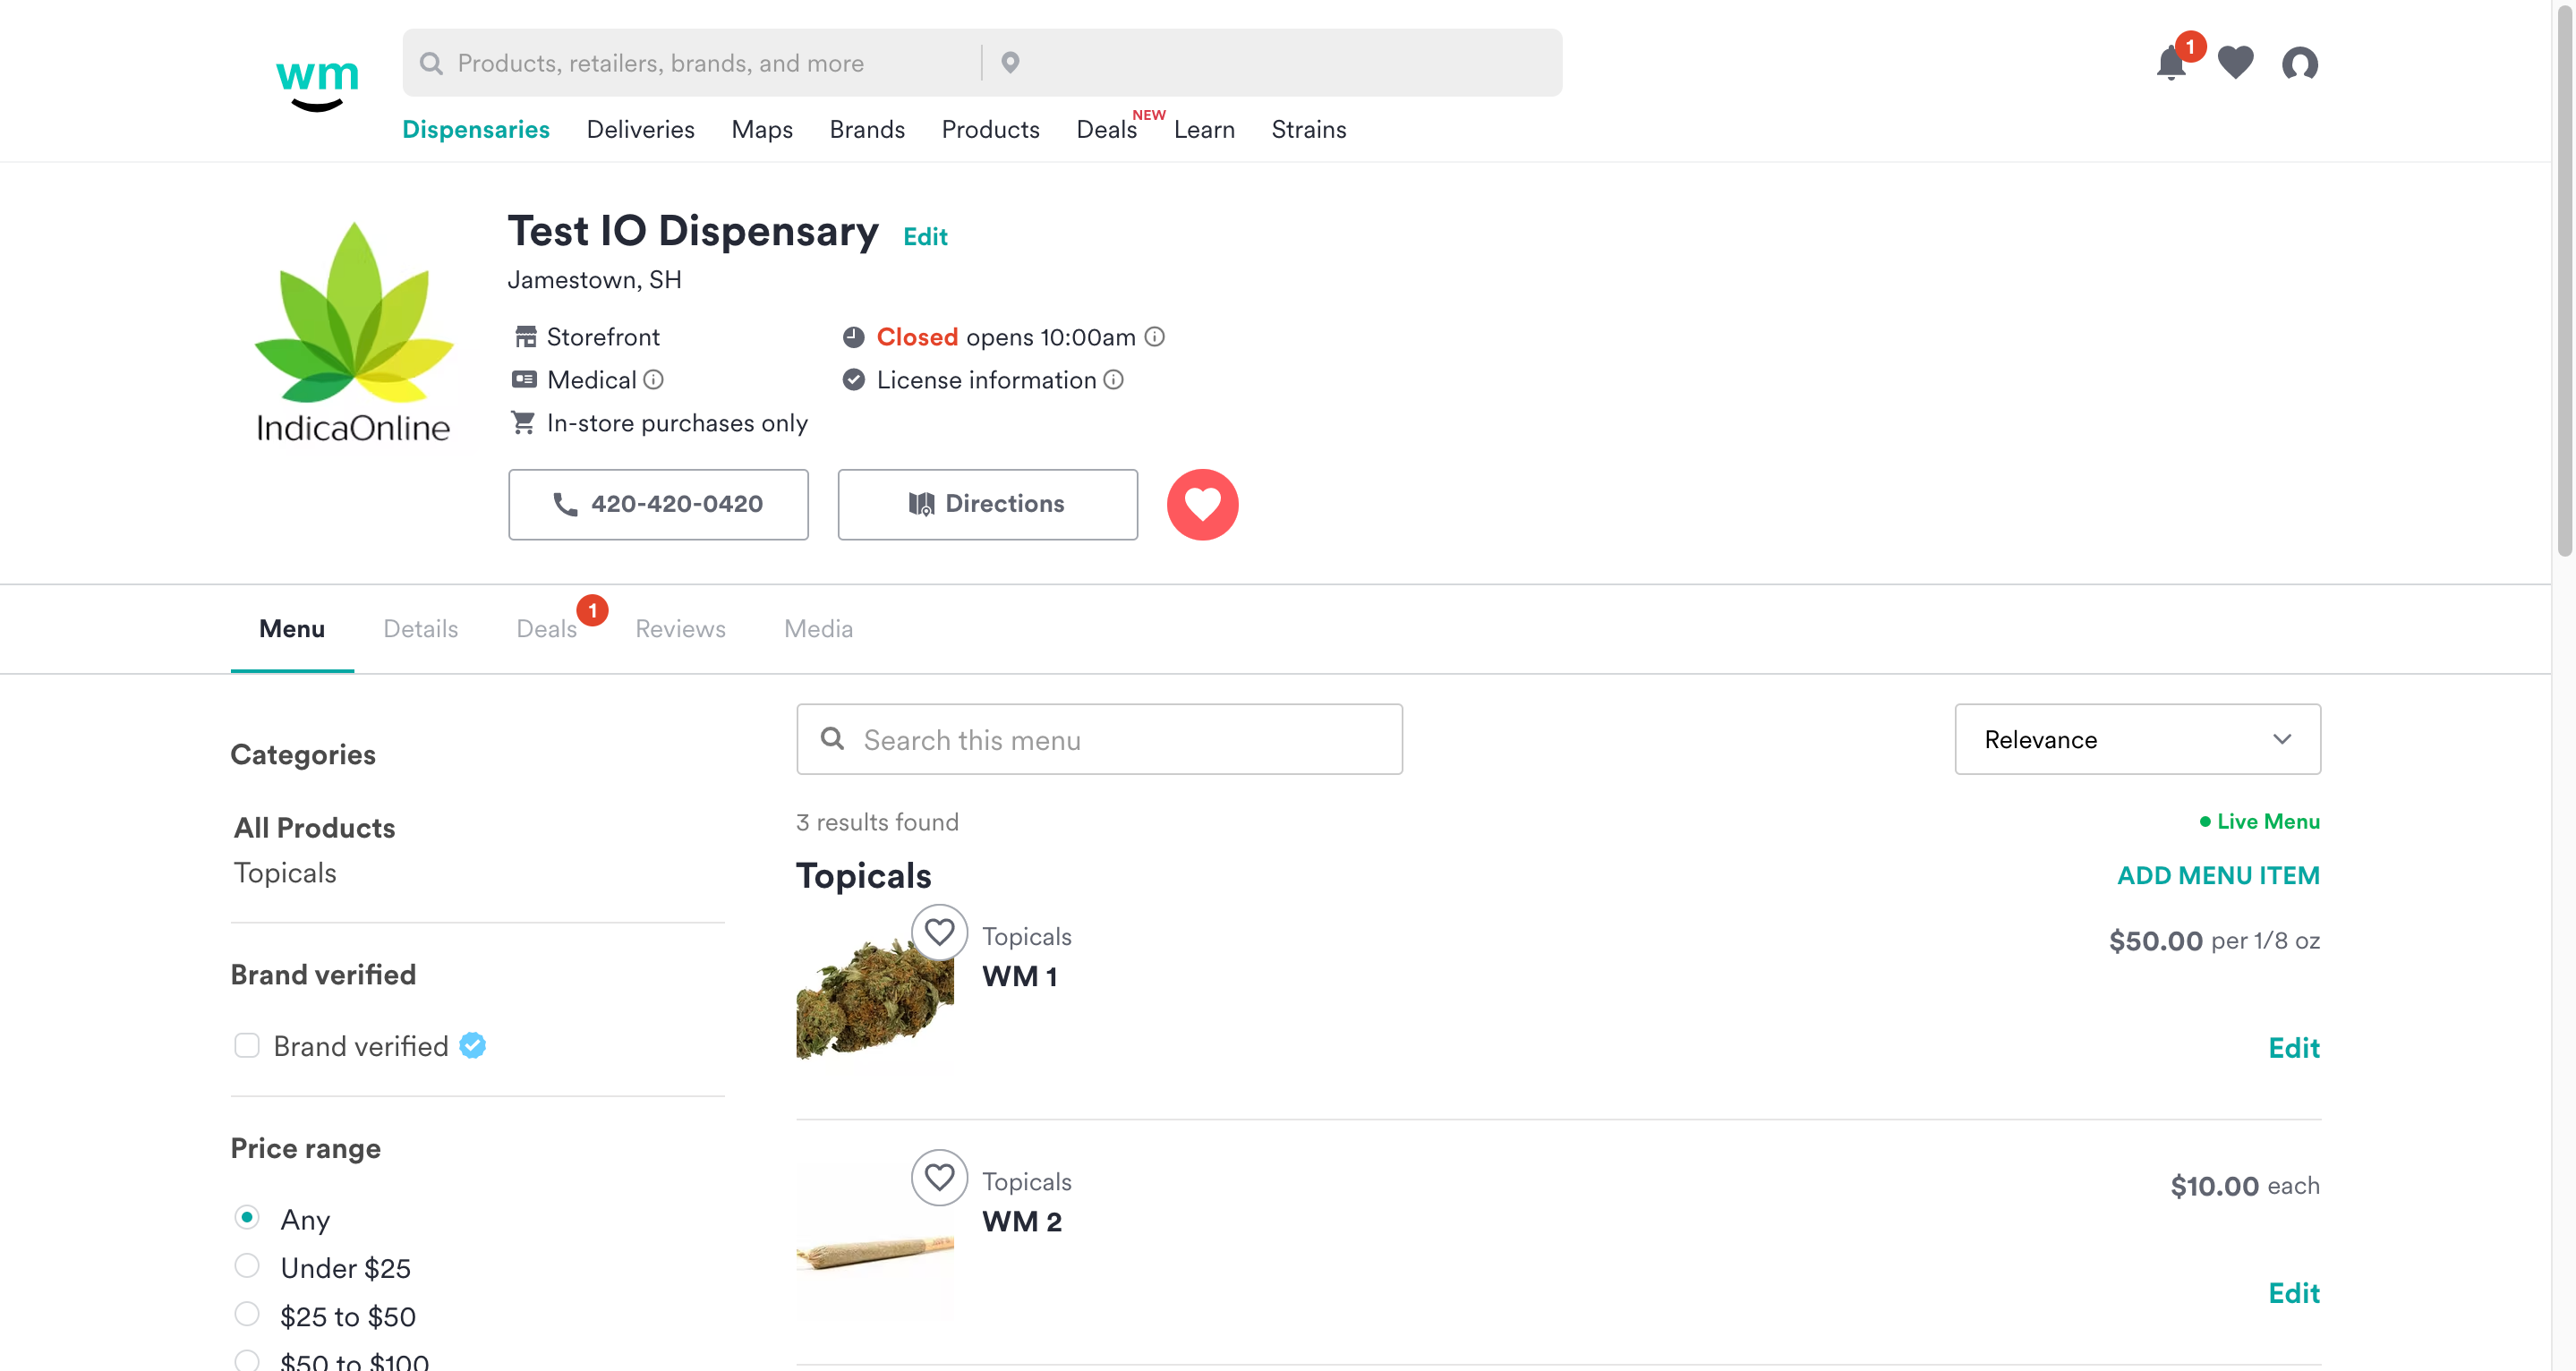The width and height of the screenshot is (2576, 1371).
Task: Edit the WM 1 menu item
Action: (2294, 1047)
